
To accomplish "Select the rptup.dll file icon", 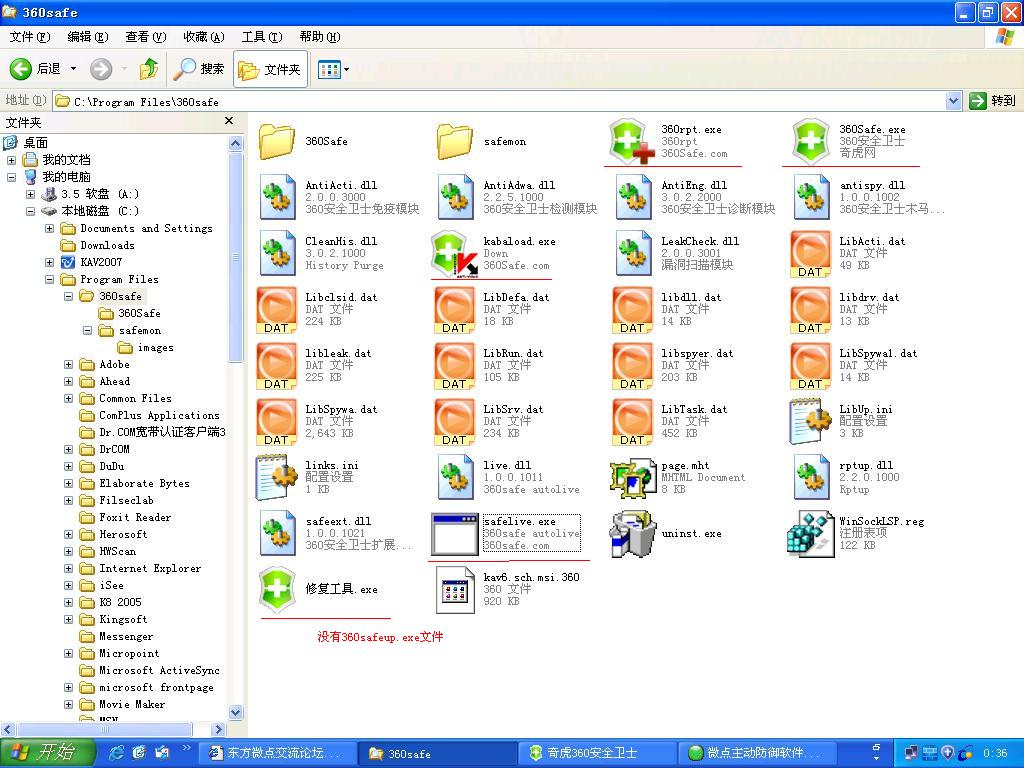I will coord(810,477).
